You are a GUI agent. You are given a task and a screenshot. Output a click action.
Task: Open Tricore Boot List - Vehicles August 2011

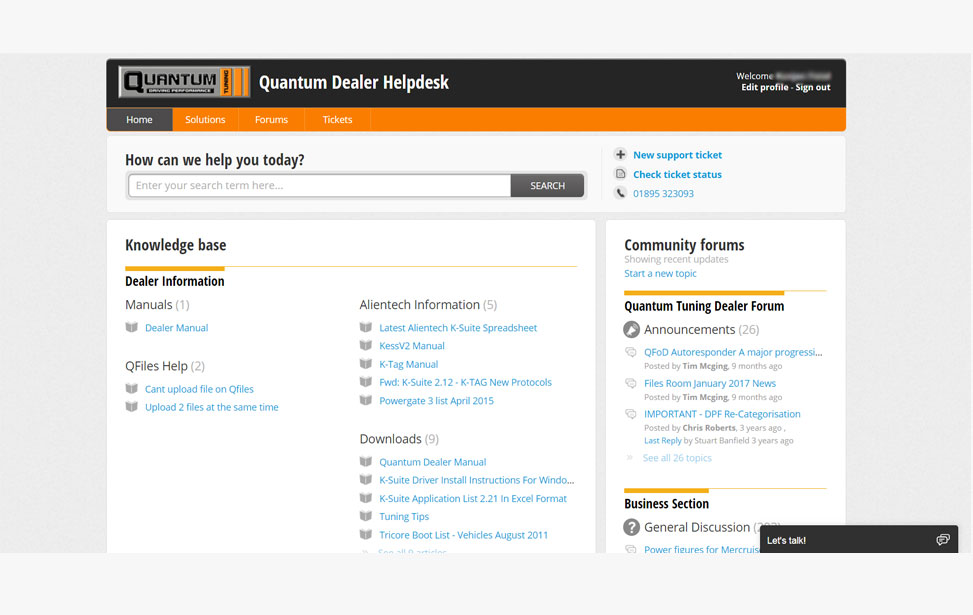(464, 535)
